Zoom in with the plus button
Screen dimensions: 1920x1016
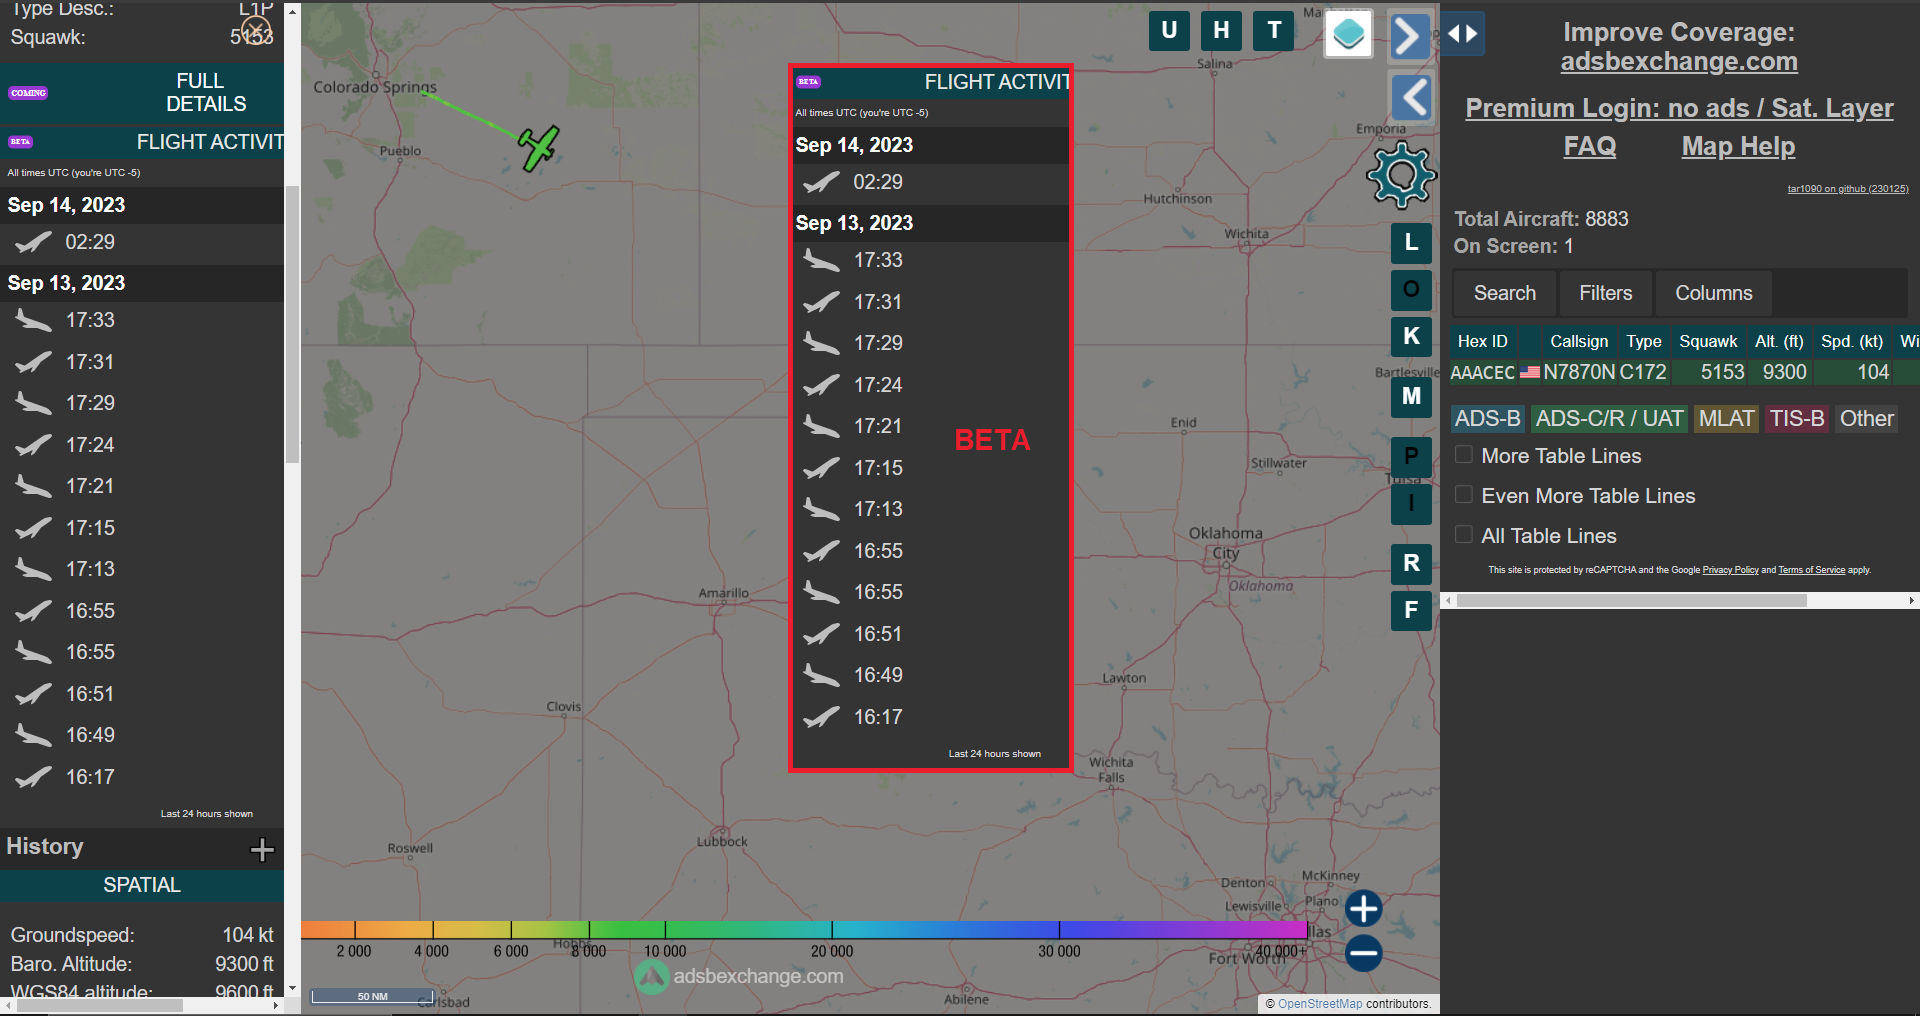click(1363, 909)
